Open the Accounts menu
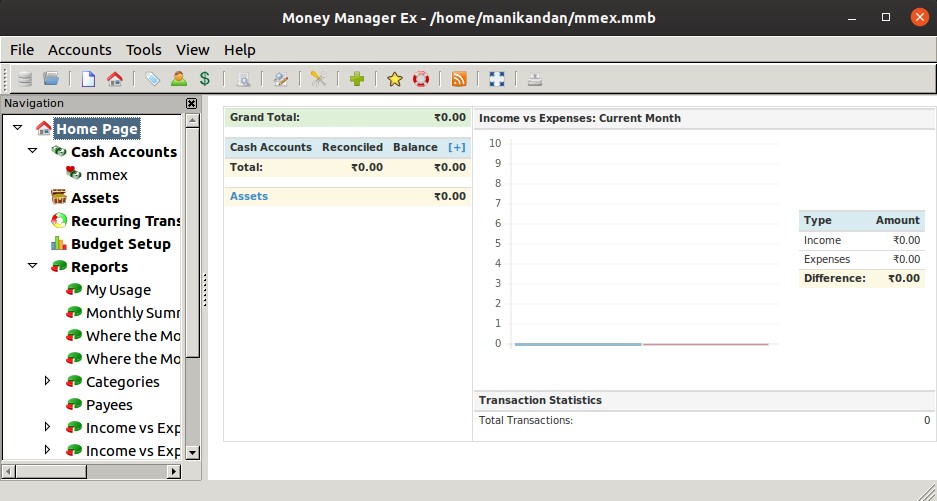This screenshot has height=501, width=937. coord(79,50)
